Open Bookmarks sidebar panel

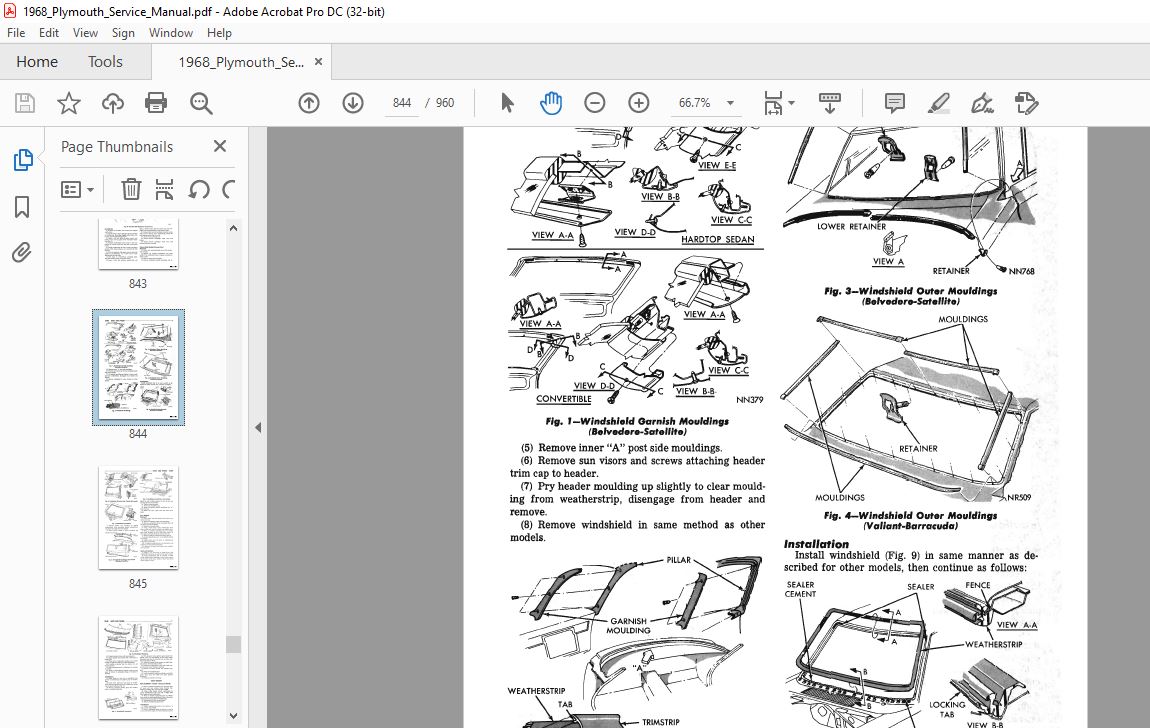(x=22, y=207)
